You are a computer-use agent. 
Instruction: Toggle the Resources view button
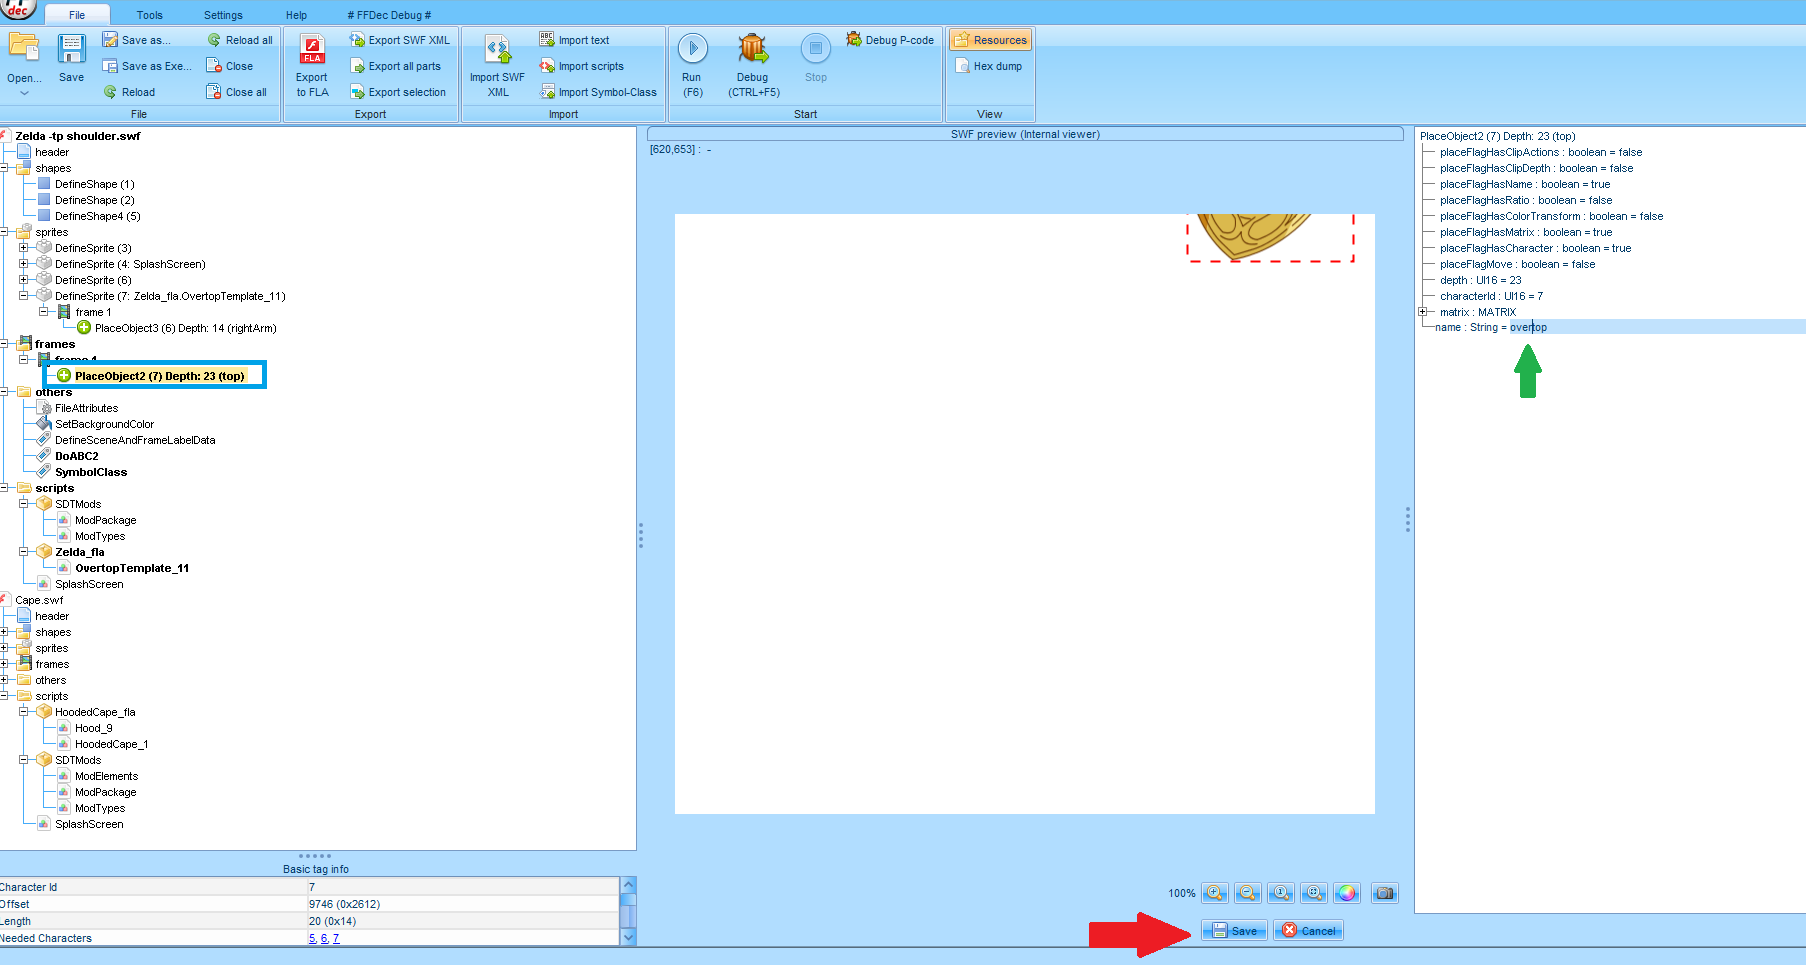point(990,40)
